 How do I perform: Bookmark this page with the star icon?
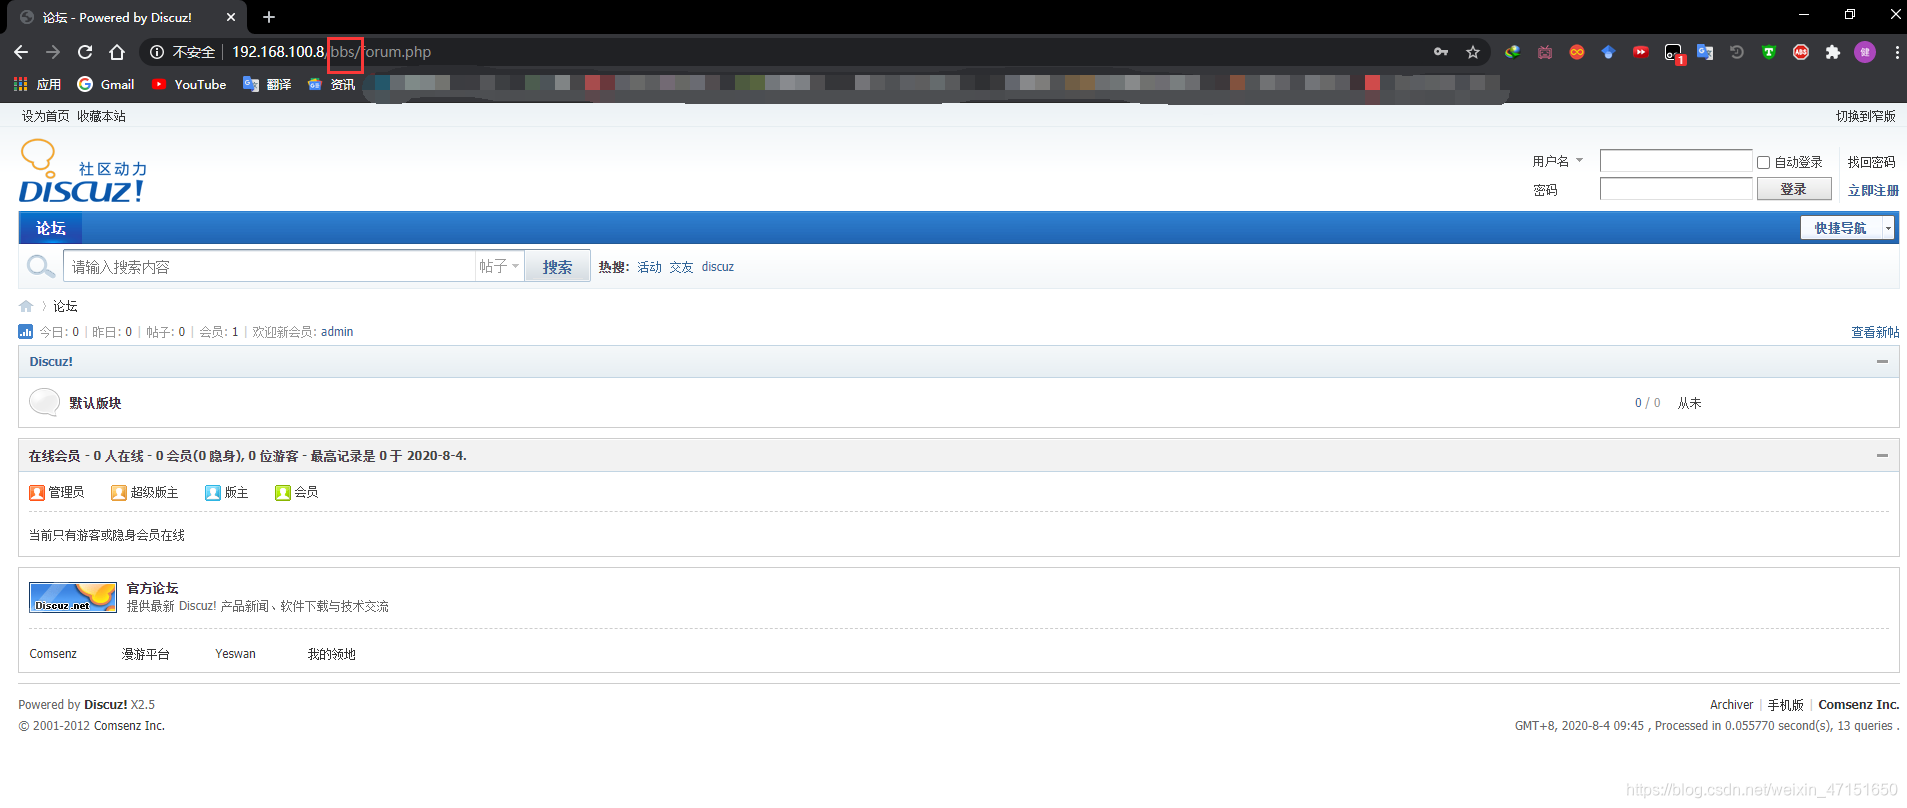(1473, 52)
